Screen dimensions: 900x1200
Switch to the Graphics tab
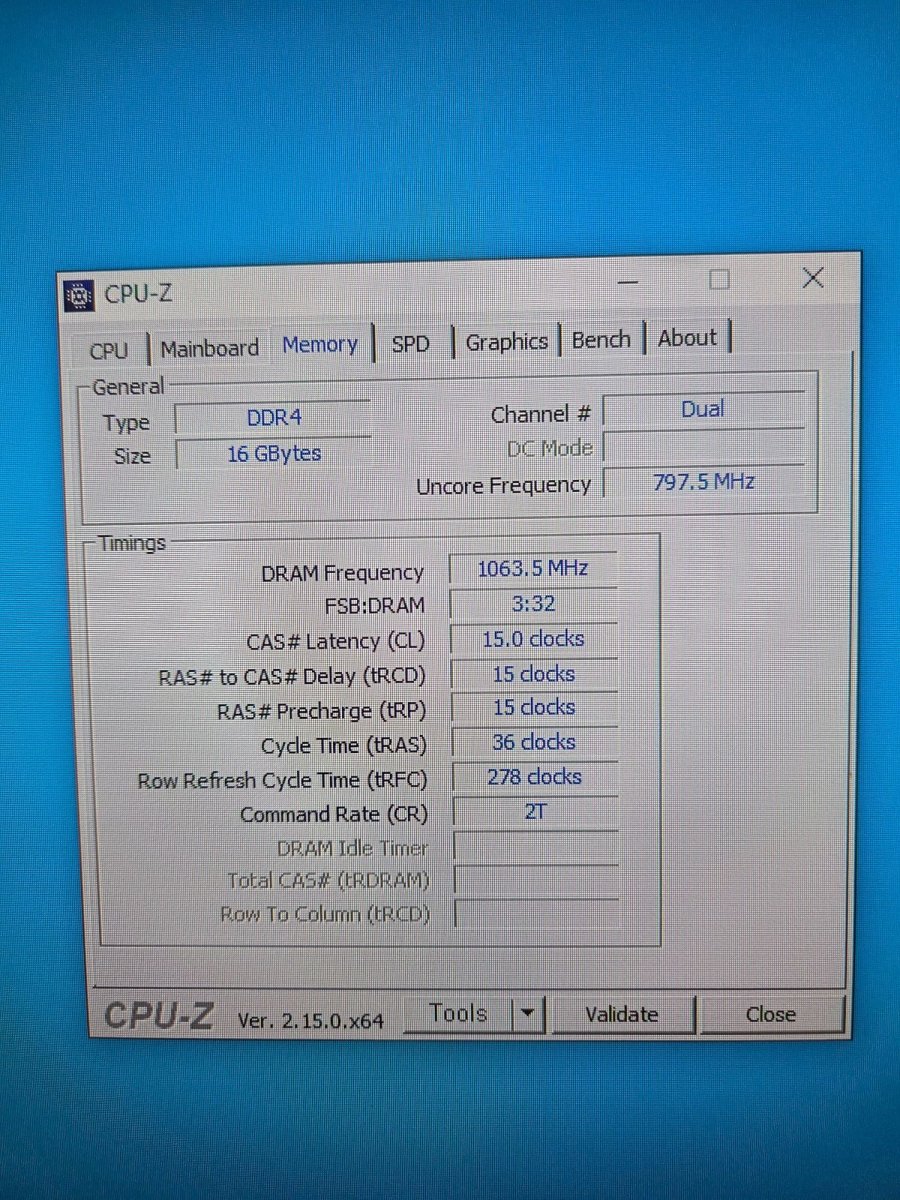(x=506, y=342)
